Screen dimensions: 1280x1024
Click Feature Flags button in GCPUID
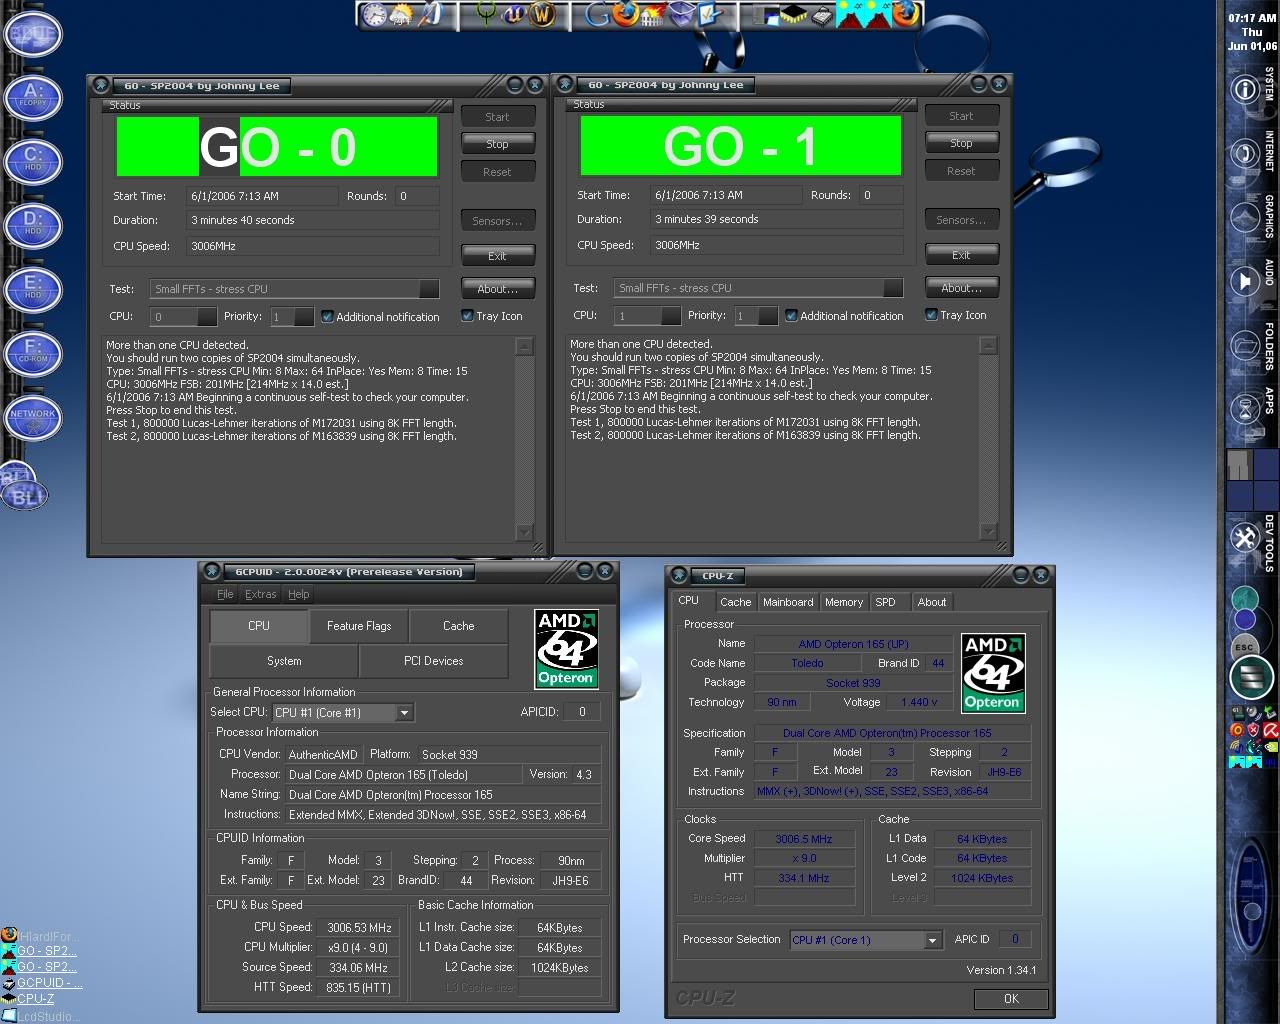(359, 626)
